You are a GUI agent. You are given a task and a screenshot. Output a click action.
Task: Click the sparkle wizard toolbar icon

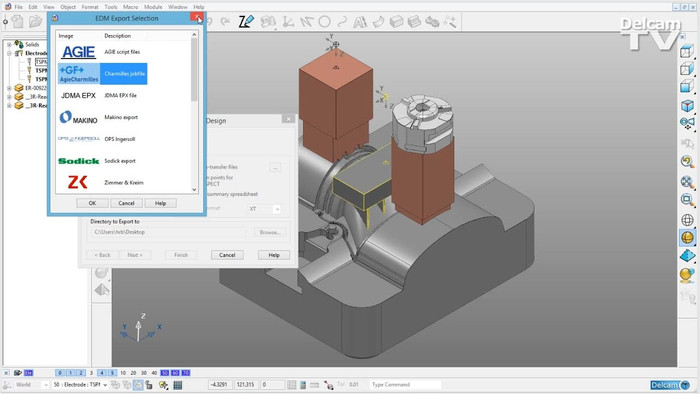pyautogui.click(x=450, y=21)
